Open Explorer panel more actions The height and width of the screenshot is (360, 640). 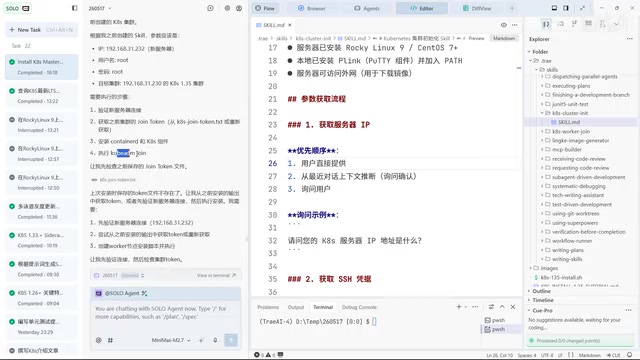(x=629, y=39)
